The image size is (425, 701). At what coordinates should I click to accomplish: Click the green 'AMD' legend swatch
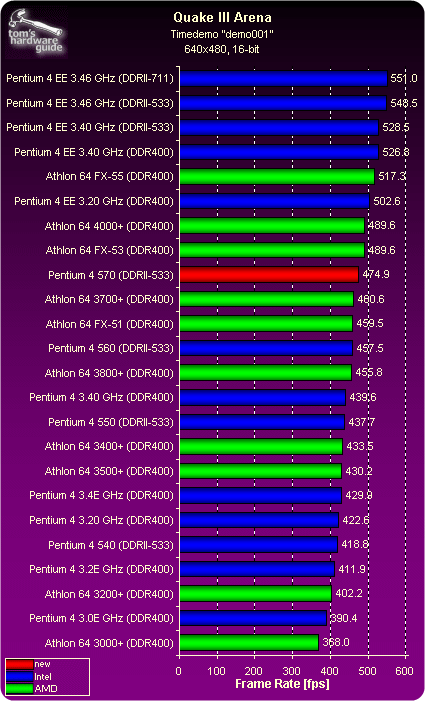19,688
